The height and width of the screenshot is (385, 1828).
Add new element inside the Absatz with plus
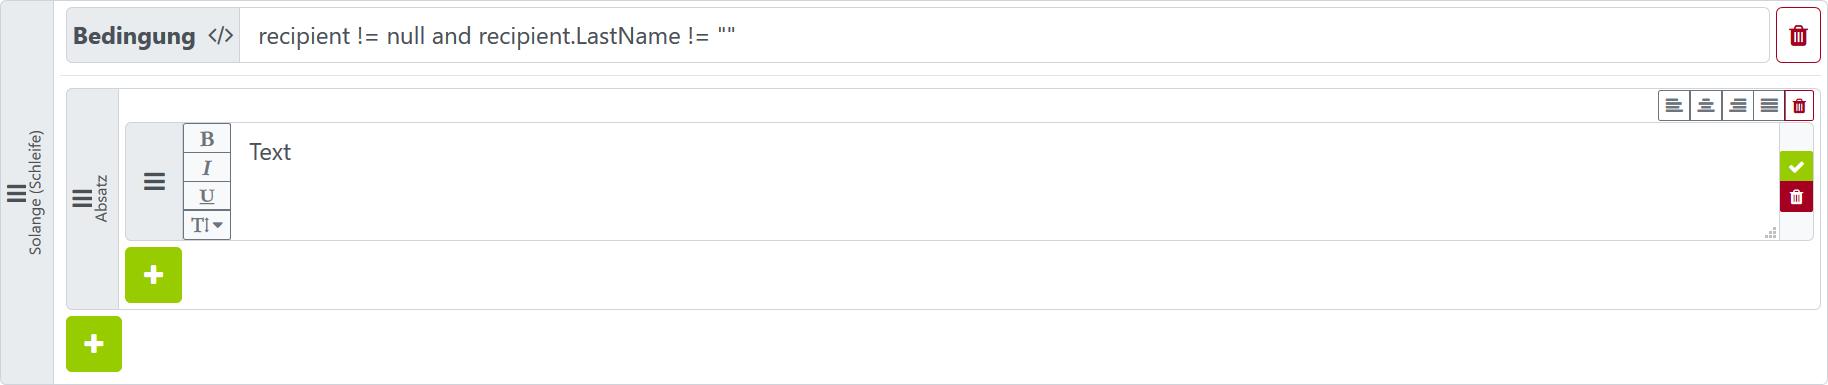tap(153, 275)
